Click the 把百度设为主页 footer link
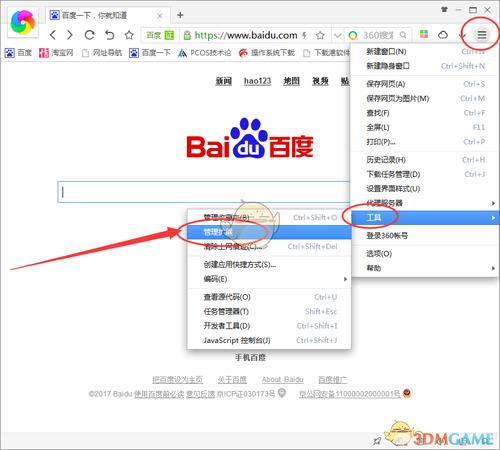Viewport: 500px width, 450px height. tap(178, 379)
